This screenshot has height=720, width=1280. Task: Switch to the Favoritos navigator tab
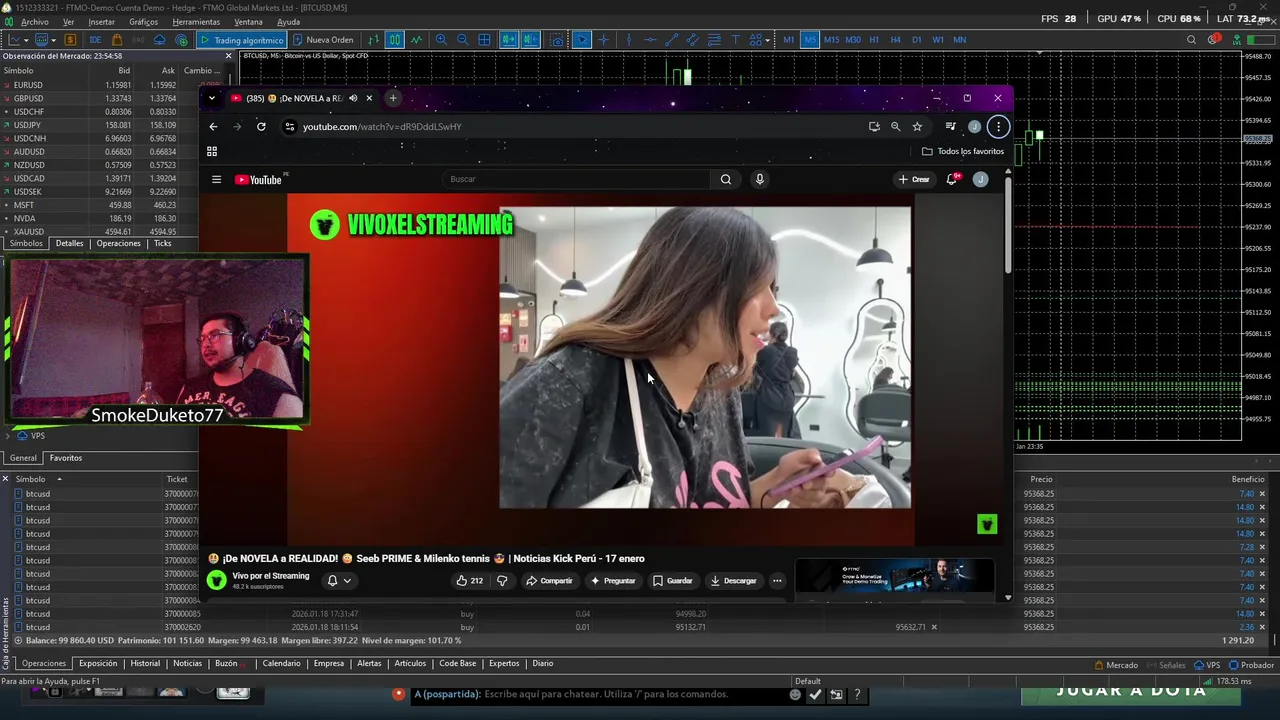tap(65, 458)
